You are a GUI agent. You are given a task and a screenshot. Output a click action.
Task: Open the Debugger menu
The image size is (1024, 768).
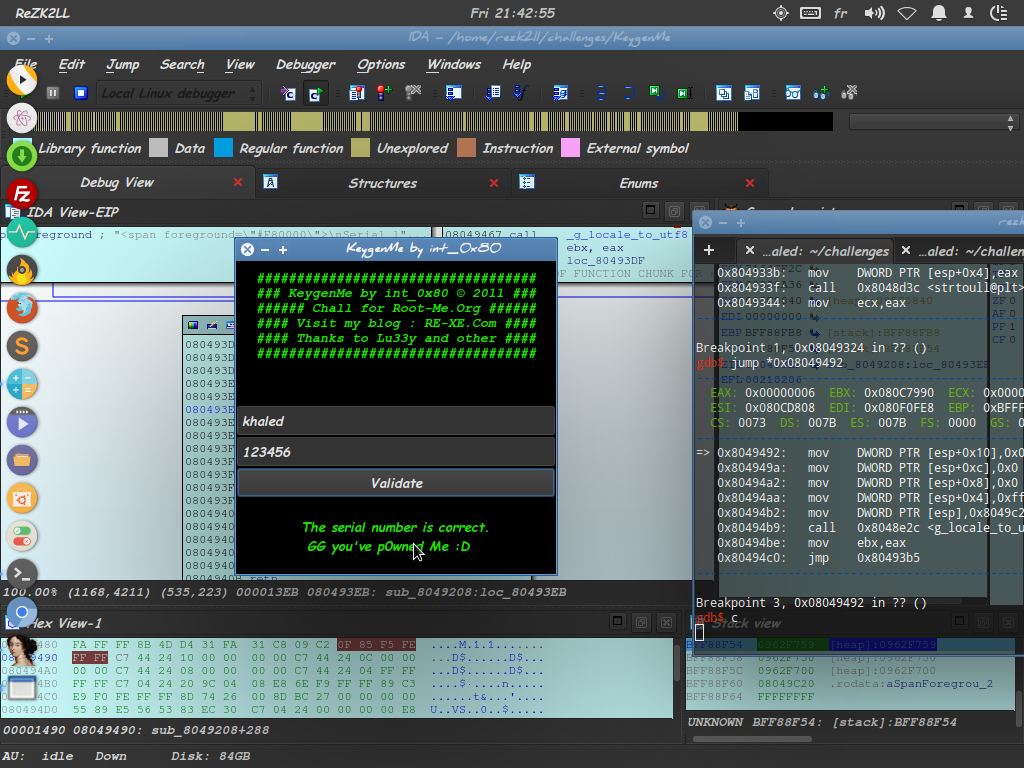pyautogui.click(x=306, y=65)
